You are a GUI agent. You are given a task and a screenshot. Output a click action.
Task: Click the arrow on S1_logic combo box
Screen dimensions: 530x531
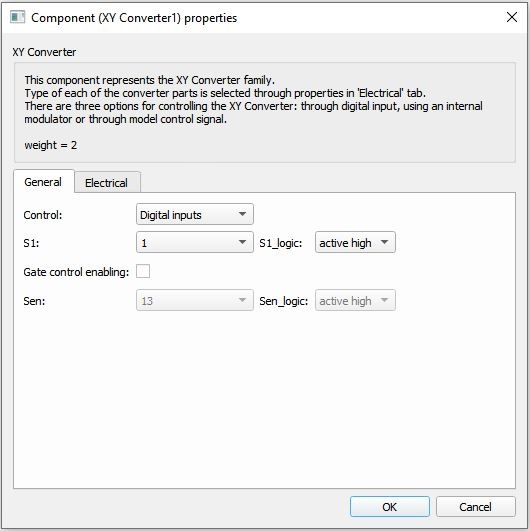[384, 242]
